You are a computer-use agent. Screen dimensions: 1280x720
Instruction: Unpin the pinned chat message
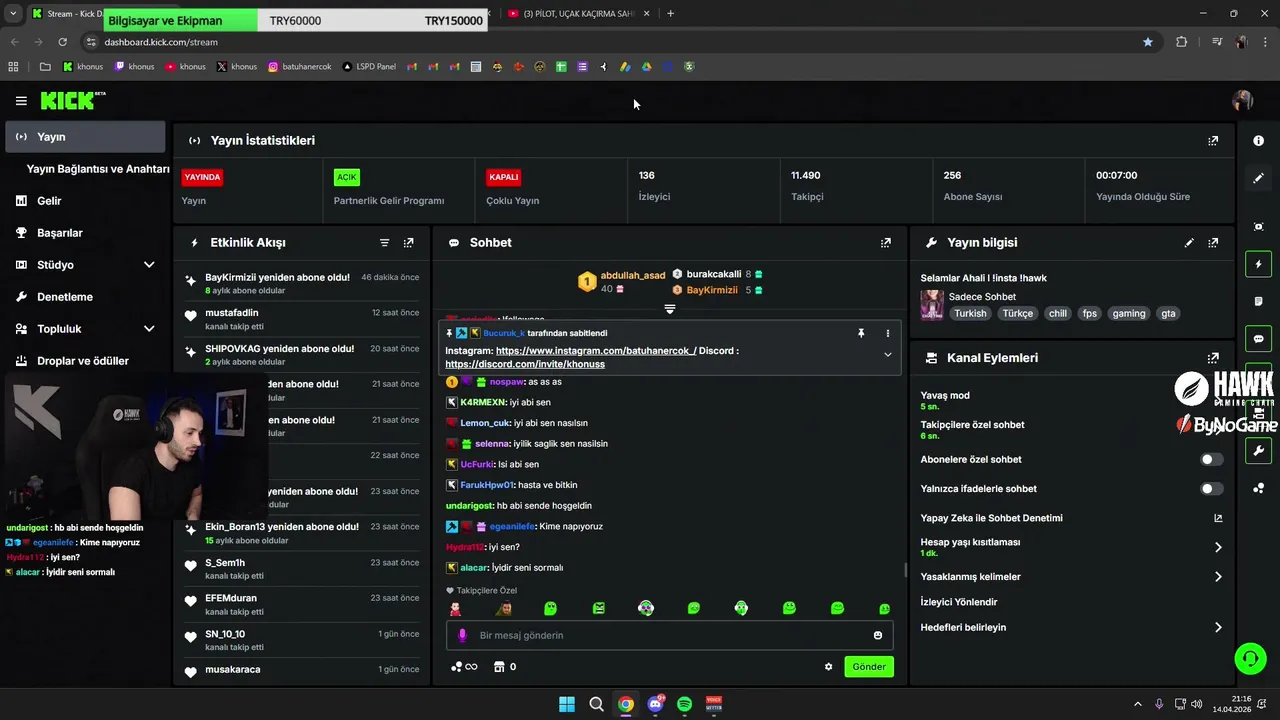861,333
